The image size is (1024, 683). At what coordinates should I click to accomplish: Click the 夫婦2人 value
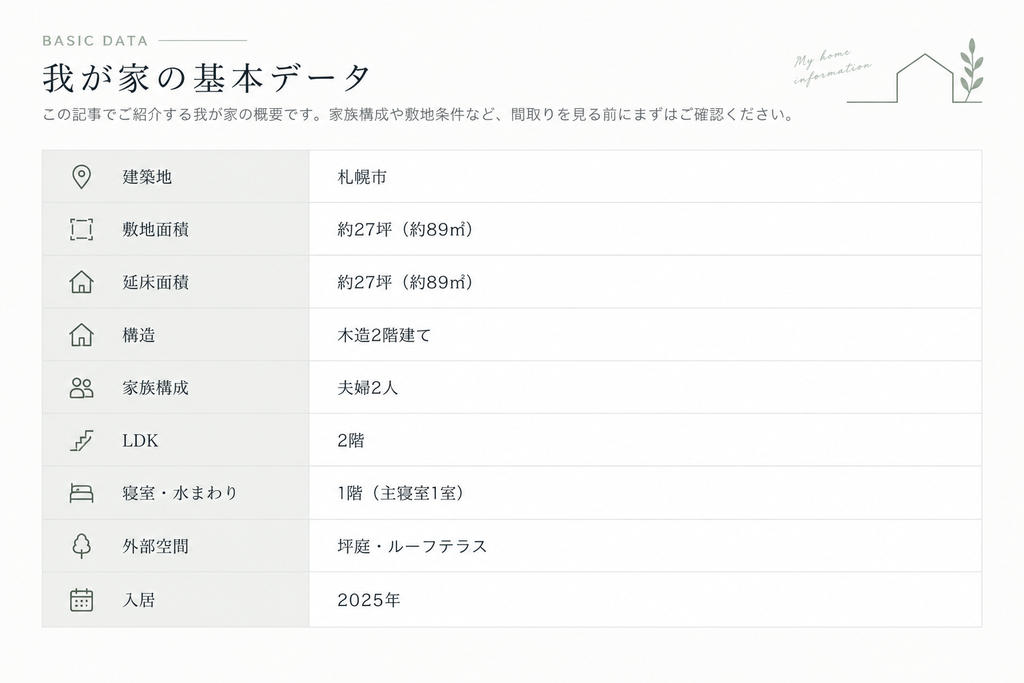click(x=367, y=388)
